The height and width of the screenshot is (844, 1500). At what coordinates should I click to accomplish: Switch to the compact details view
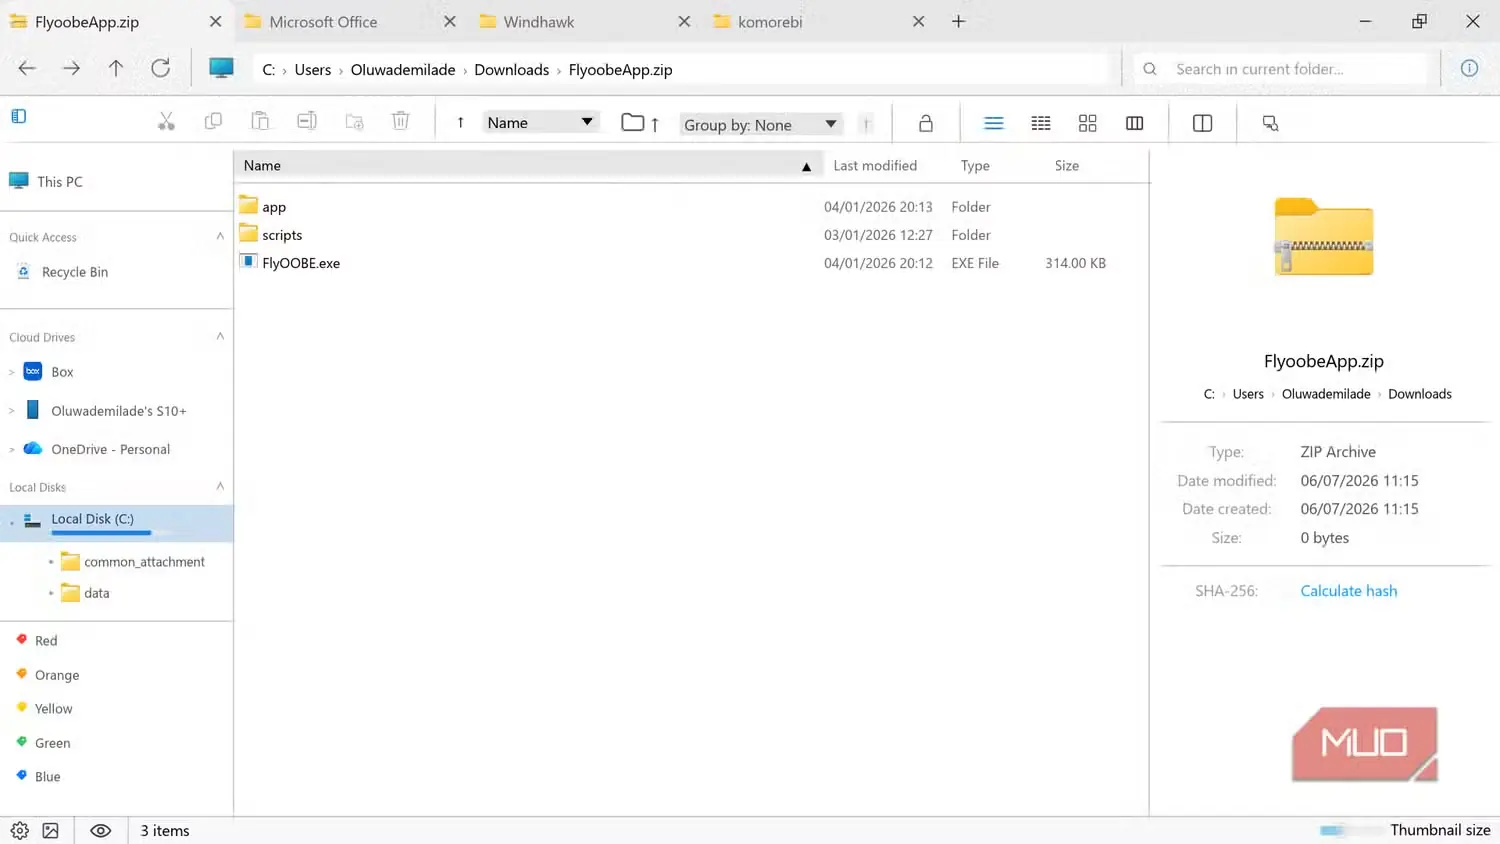pos(1041,123)
